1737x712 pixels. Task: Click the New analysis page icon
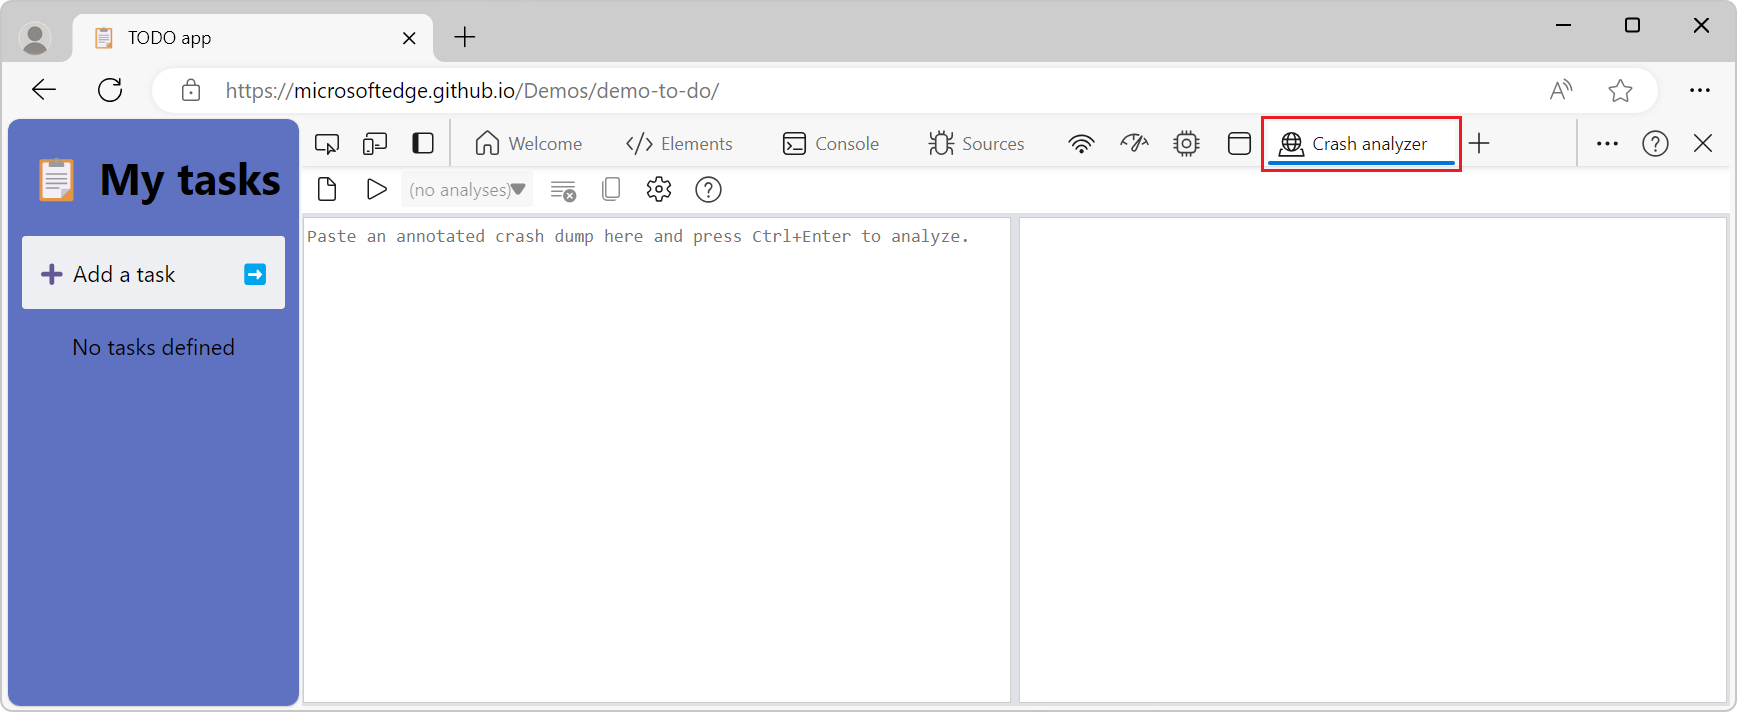point(327,190)
